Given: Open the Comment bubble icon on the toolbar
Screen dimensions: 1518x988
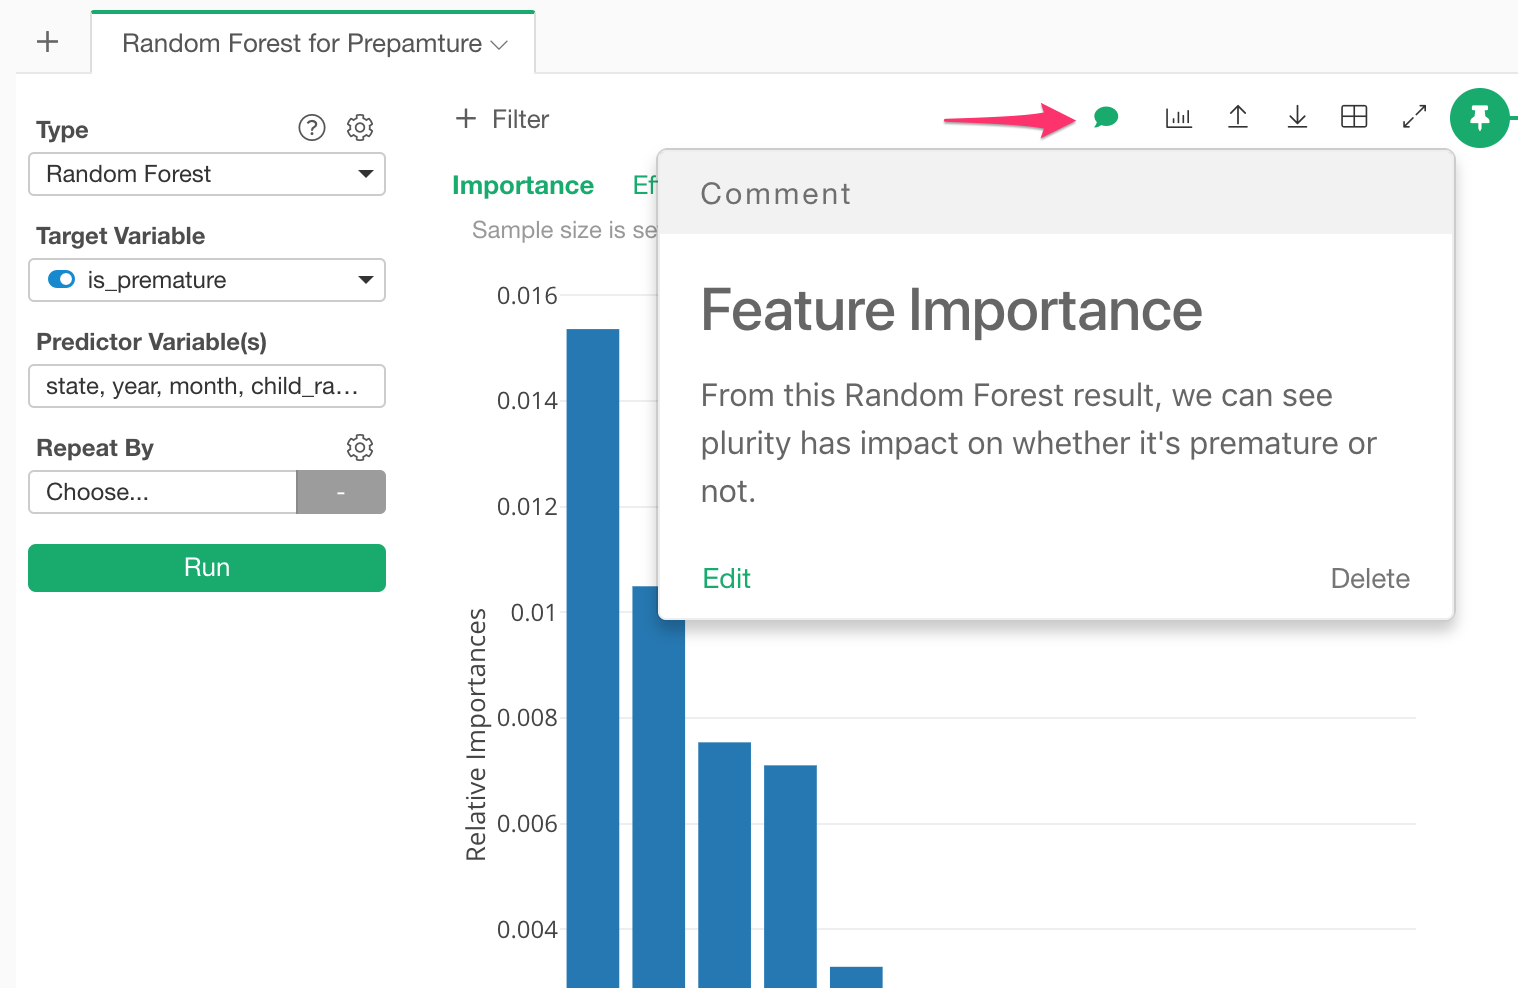Looking at the screenshot, I should pyautogui.click(x=1106, y=117).
